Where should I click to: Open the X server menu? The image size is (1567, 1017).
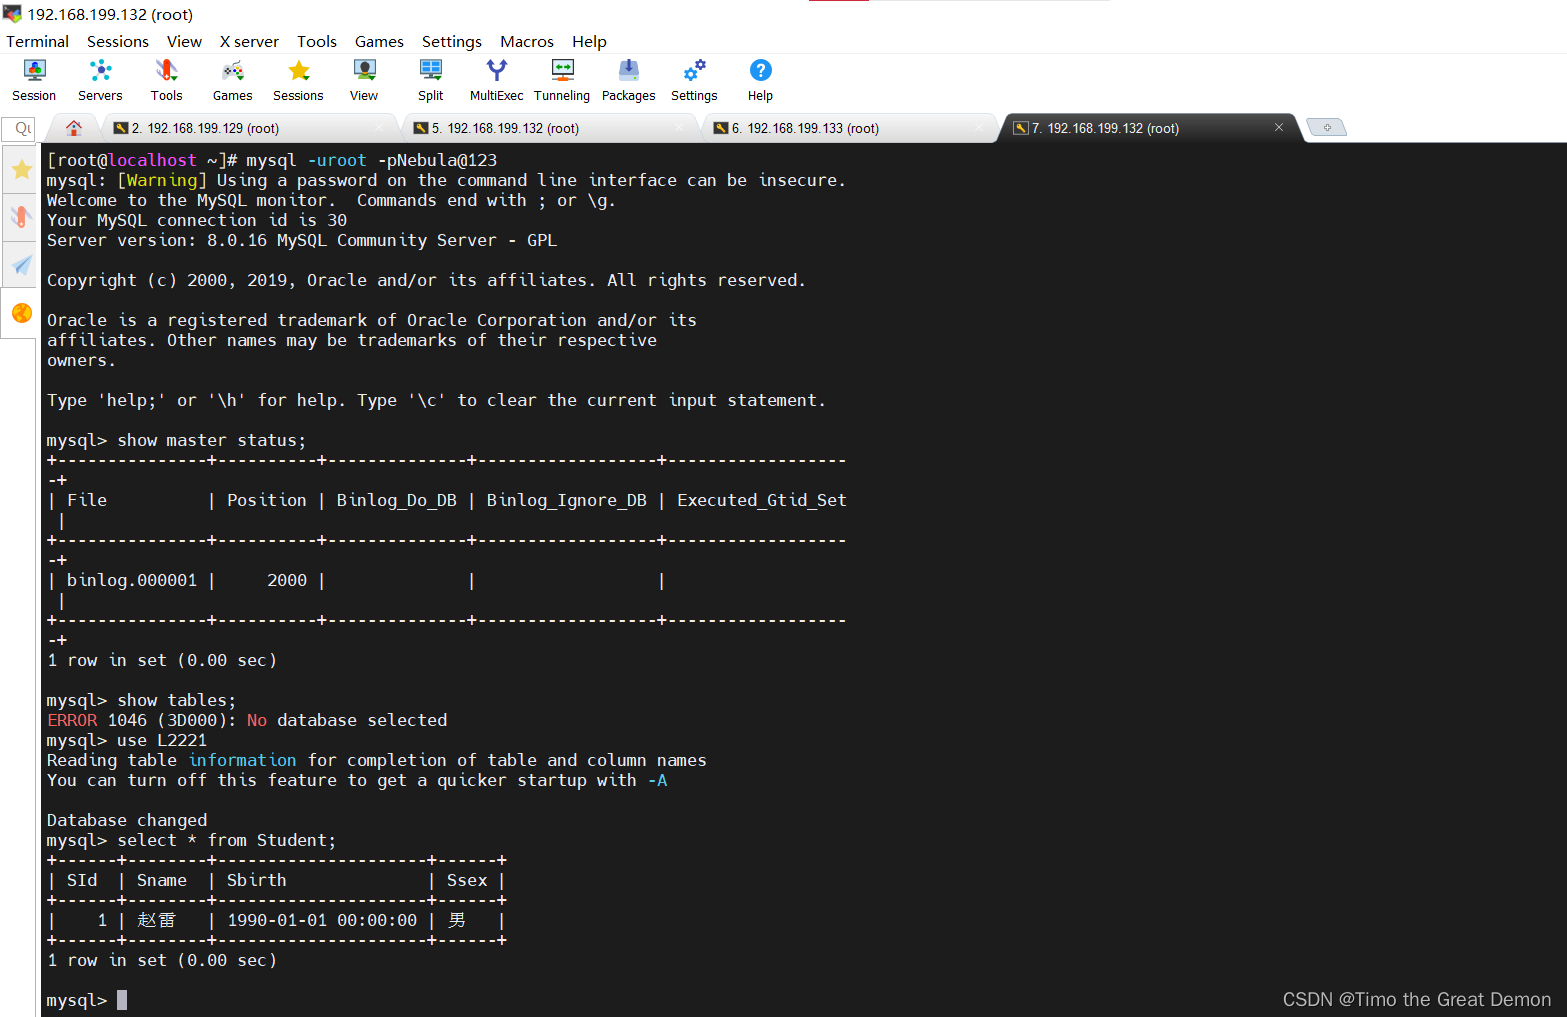(x=249, y=41)
